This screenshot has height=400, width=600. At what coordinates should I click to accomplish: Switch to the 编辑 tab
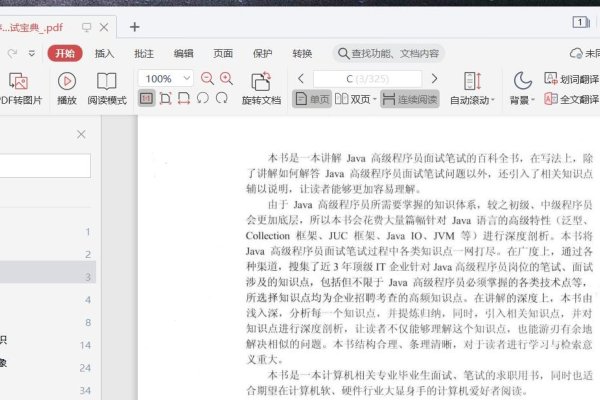[183, 53]
